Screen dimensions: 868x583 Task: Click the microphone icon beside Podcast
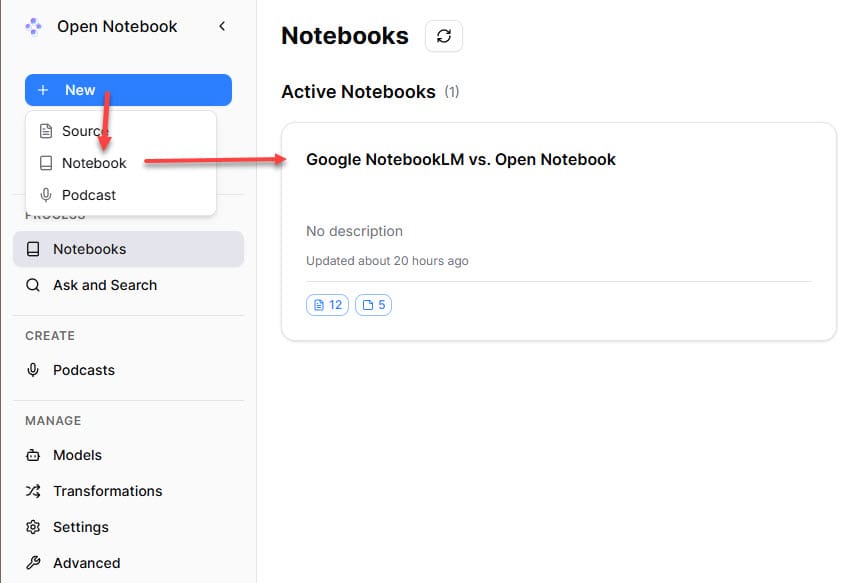pyautogui.click(x=46, y=195)
